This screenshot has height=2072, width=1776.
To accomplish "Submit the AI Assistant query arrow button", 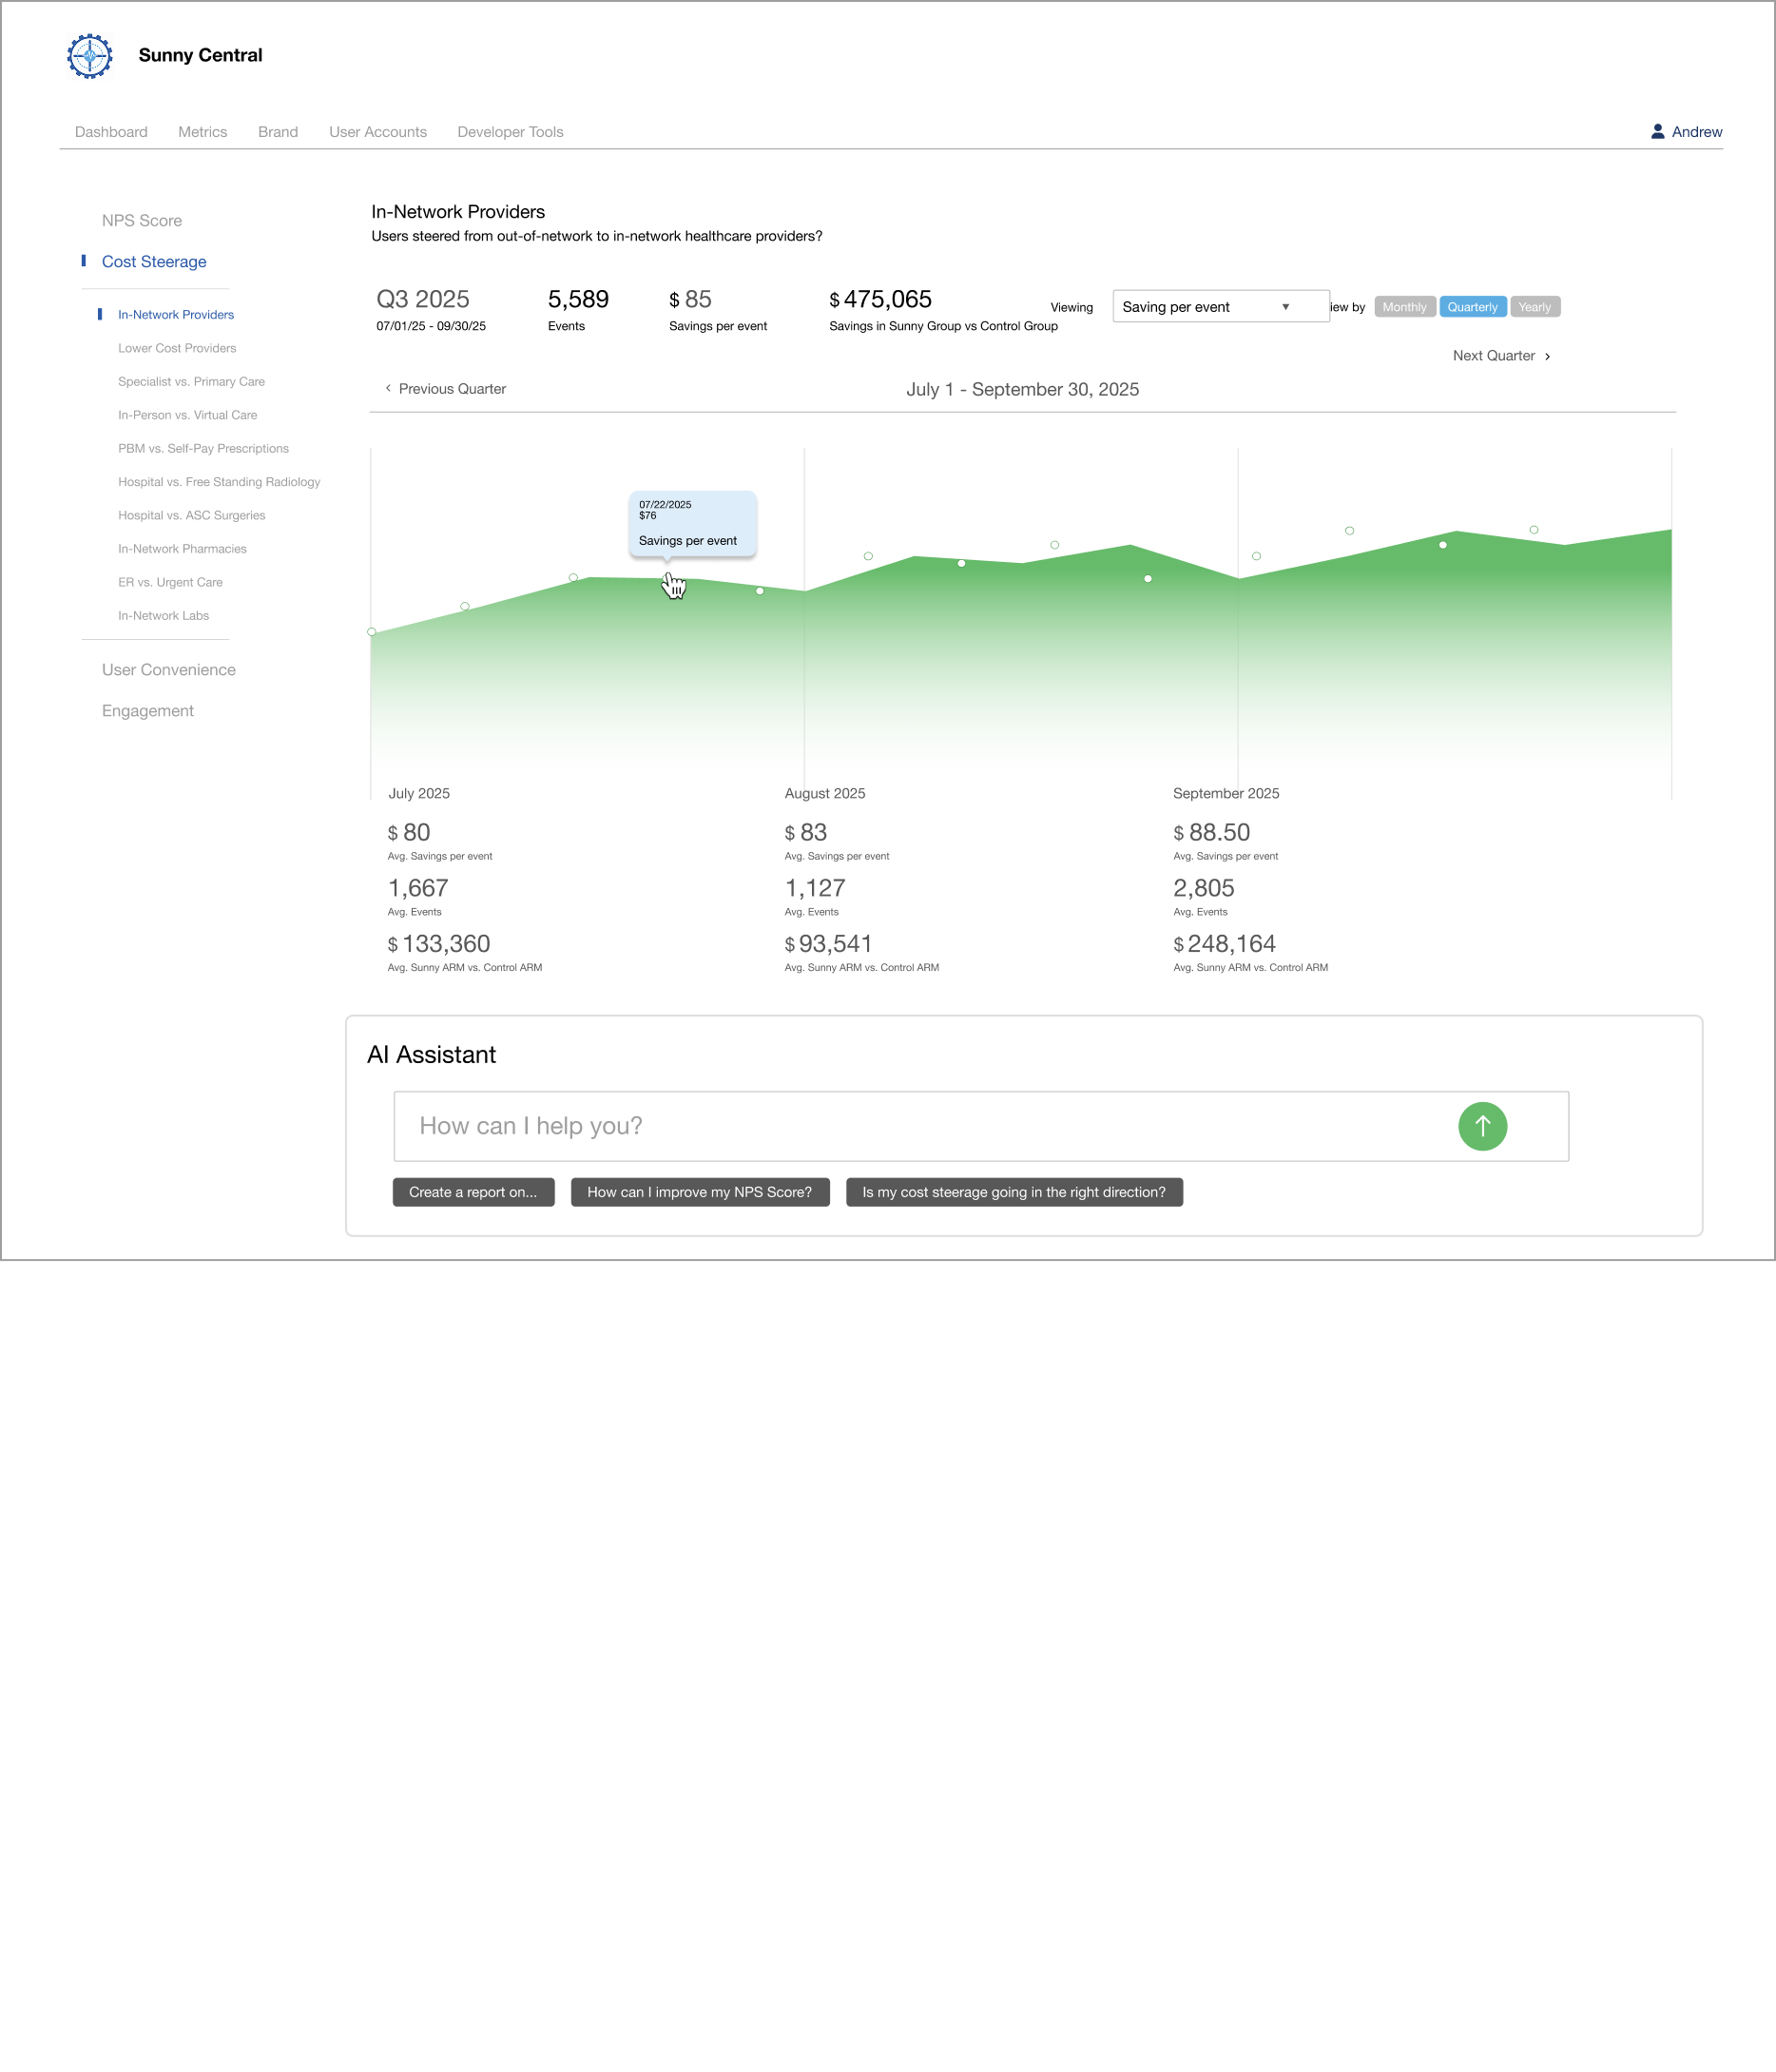I will [1481, 1126].
